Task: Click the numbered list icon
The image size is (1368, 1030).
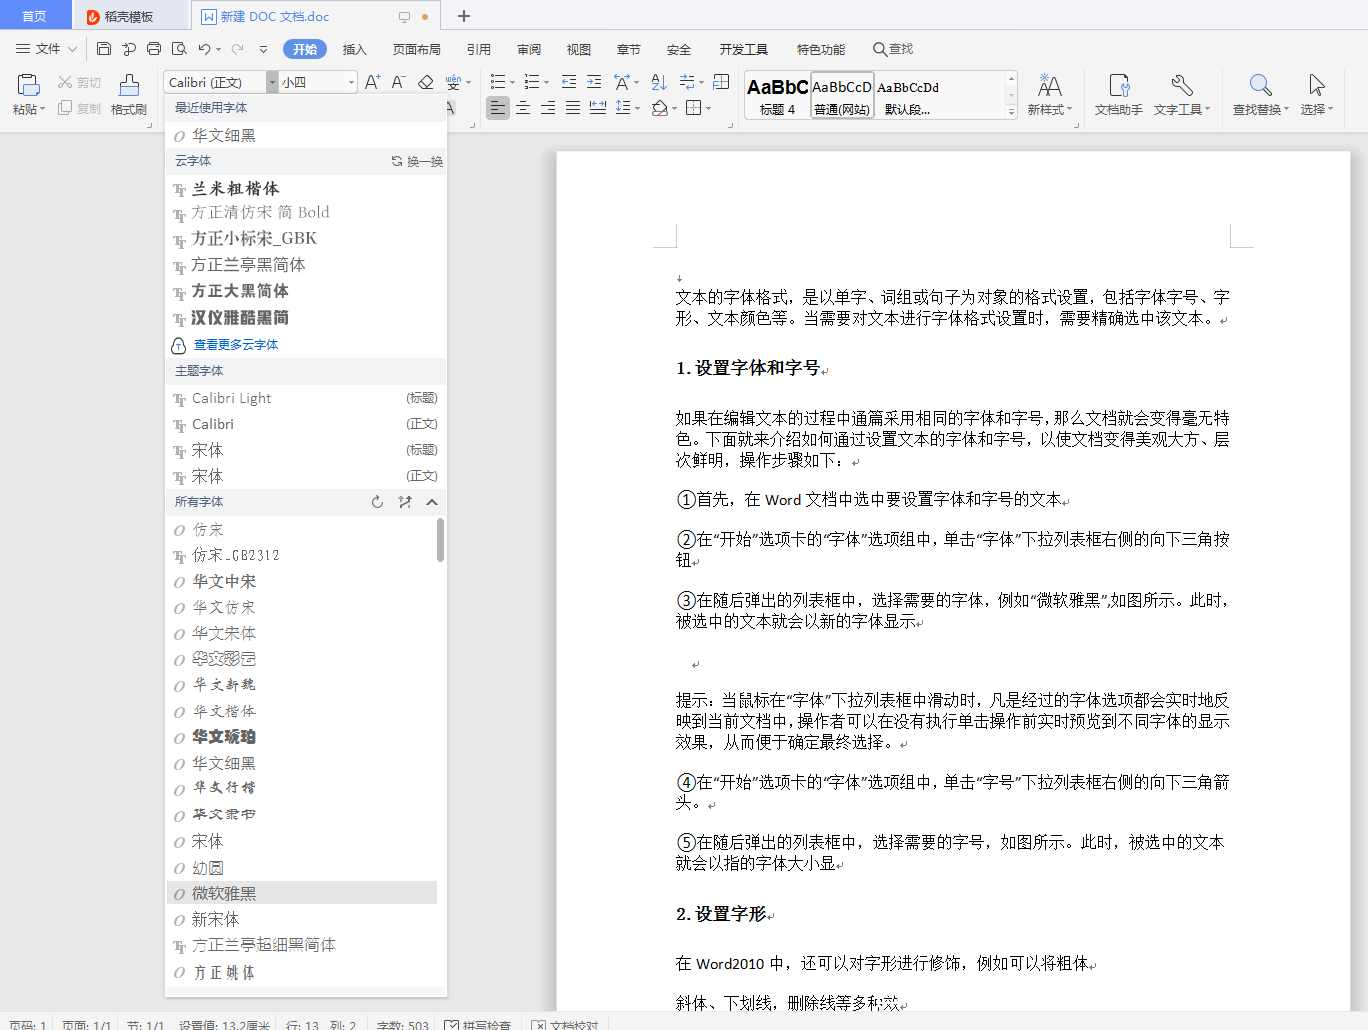Action: [532, 82]
